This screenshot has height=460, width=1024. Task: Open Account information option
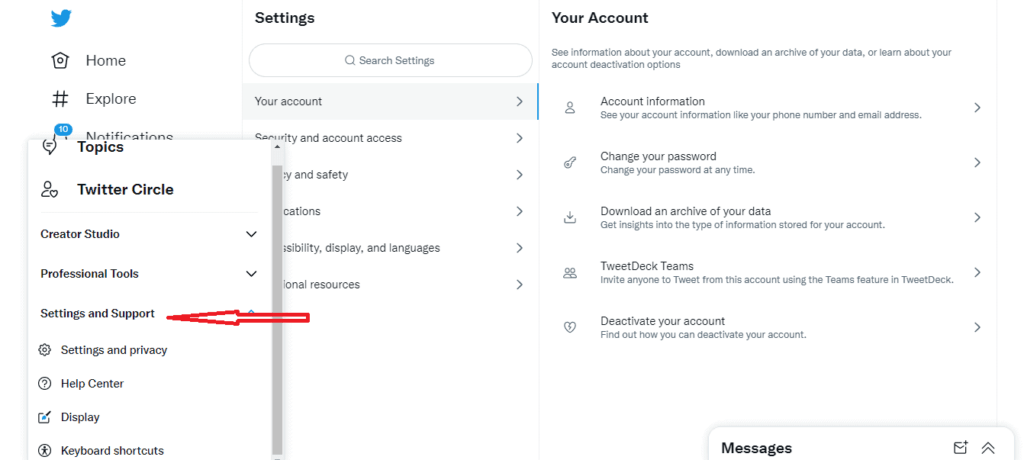point(768,108)
